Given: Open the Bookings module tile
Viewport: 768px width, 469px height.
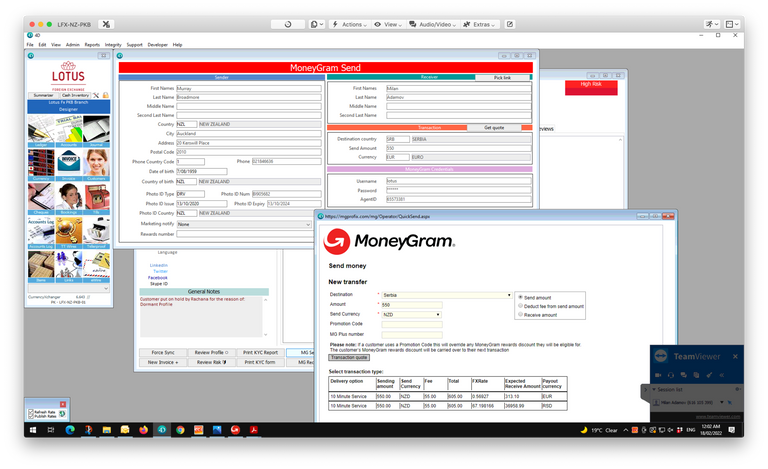Looking at the screenshot, I should (69, 199).
